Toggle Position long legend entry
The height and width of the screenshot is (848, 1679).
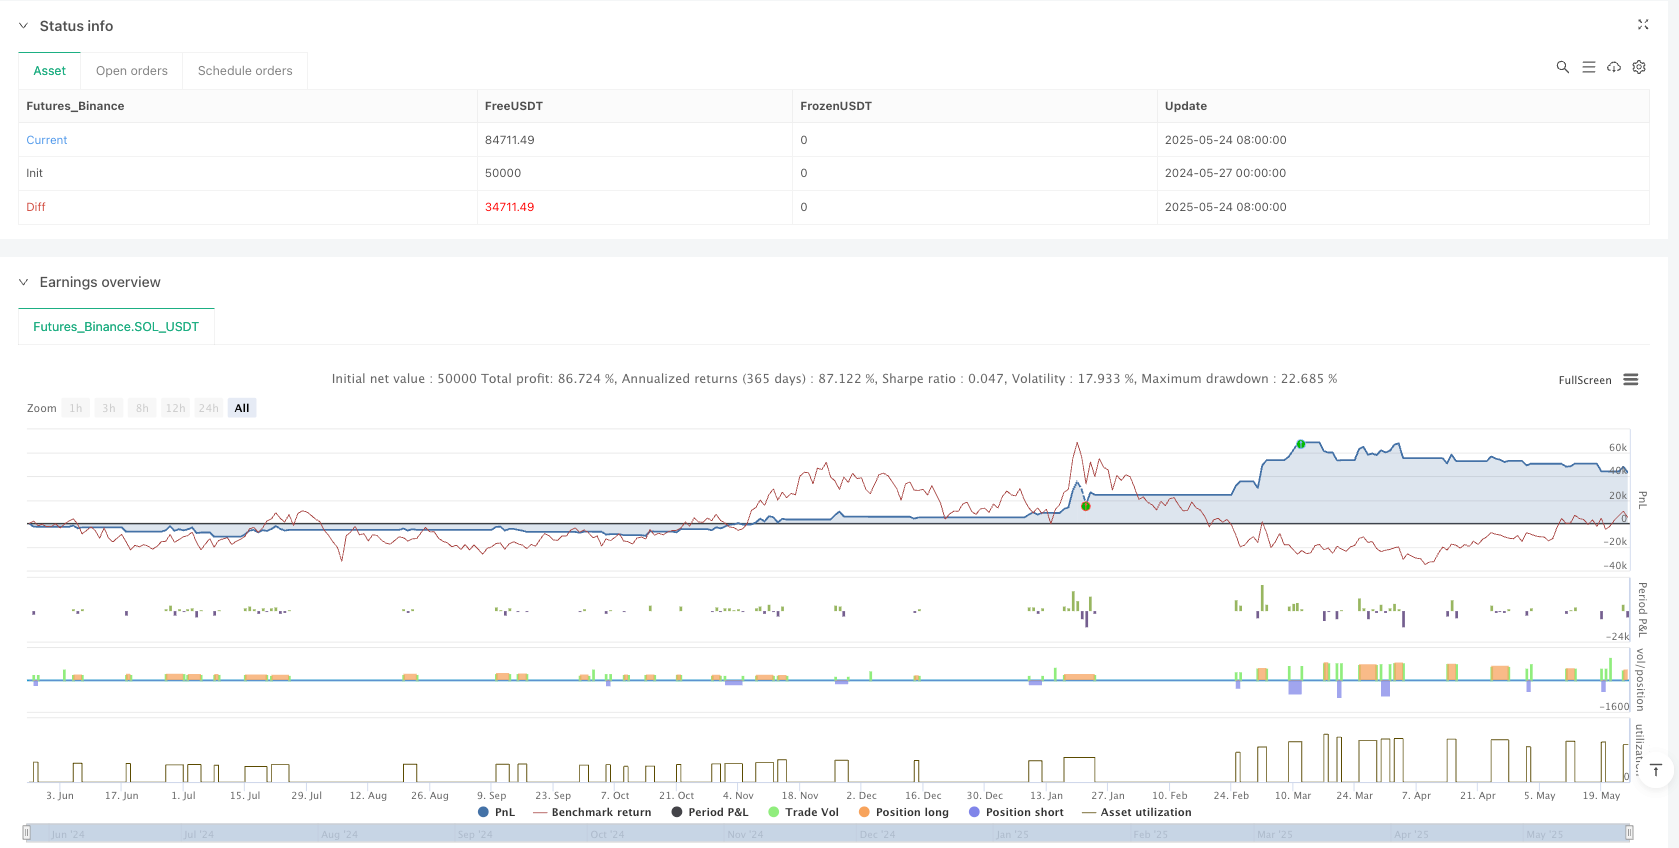(903, 812)
